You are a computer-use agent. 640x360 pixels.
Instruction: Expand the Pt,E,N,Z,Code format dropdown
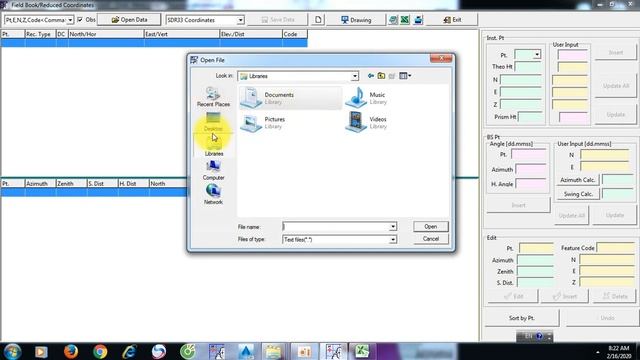click(70, 20)
